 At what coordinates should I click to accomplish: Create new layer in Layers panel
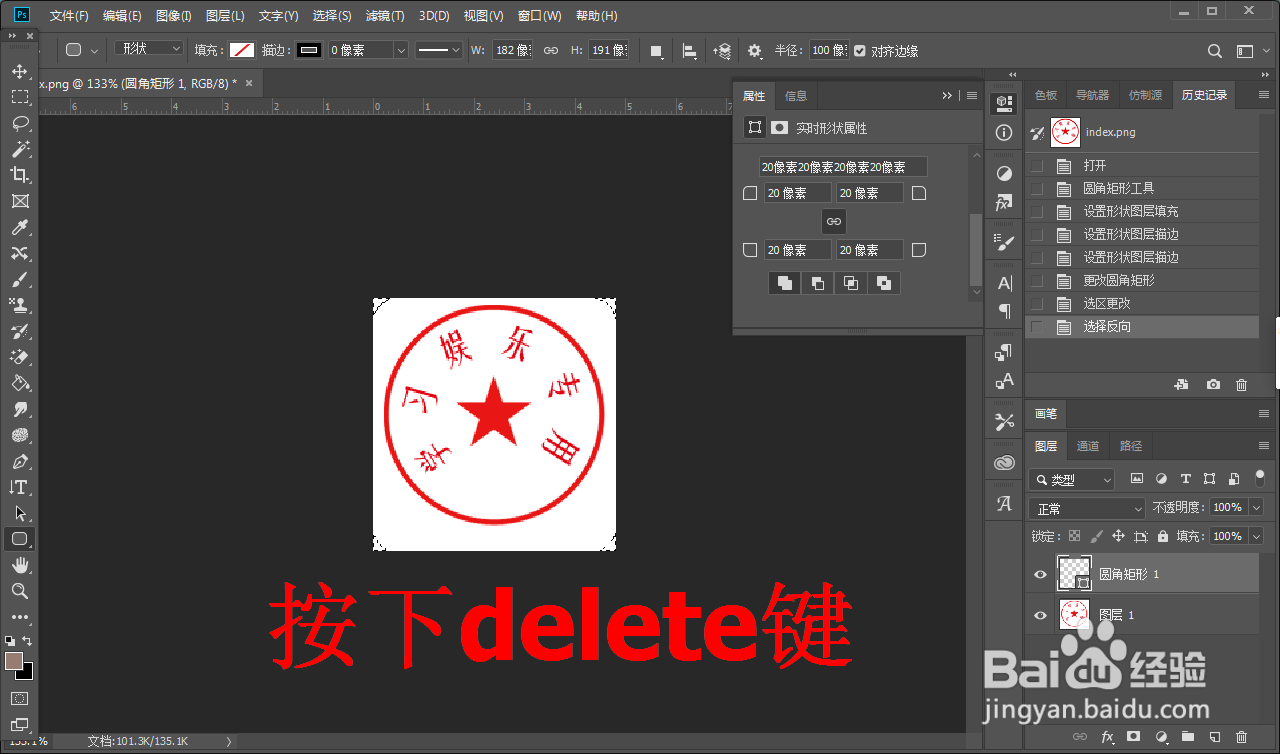click(1214, 737)
